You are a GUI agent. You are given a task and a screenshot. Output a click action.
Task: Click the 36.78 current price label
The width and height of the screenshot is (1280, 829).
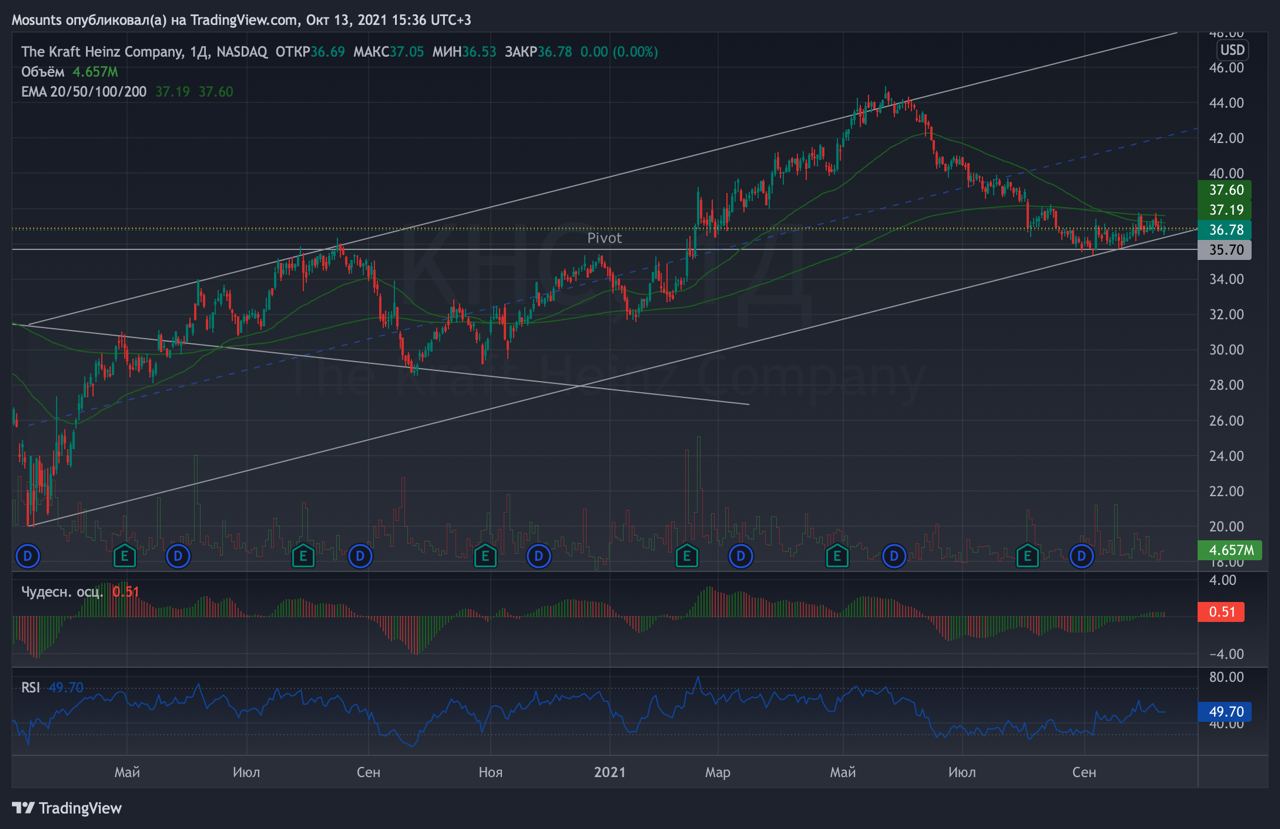point(1226,230)
